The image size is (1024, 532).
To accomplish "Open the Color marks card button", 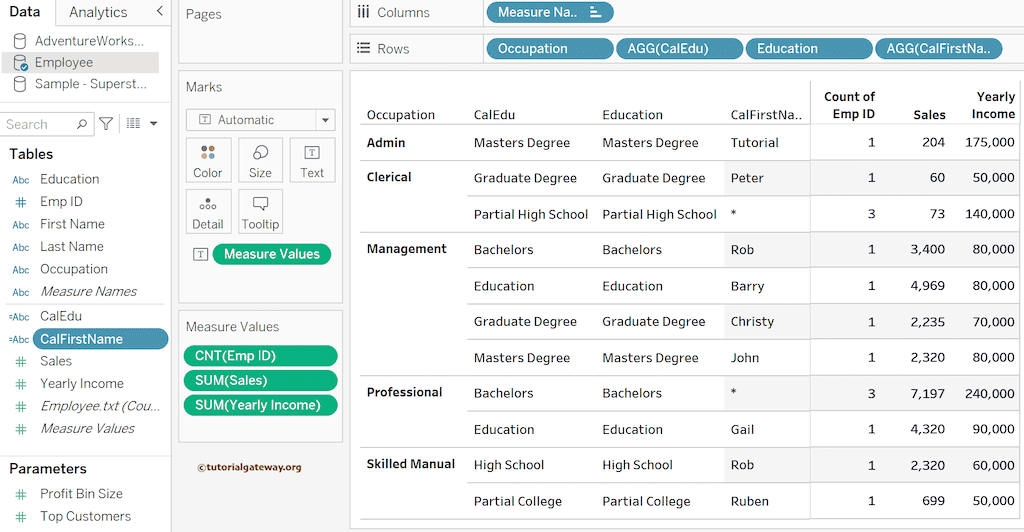I will point(208,160).
